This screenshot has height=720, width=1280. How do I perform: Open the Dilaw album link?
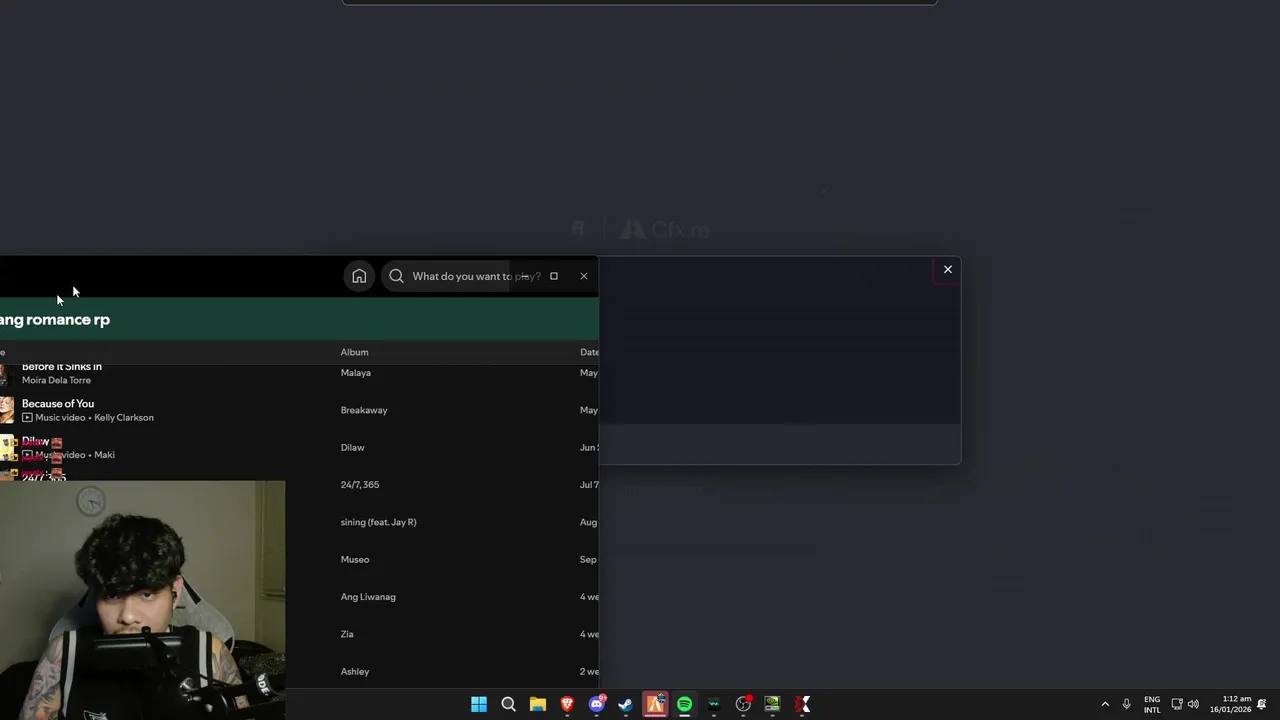[x=352, y=447]
